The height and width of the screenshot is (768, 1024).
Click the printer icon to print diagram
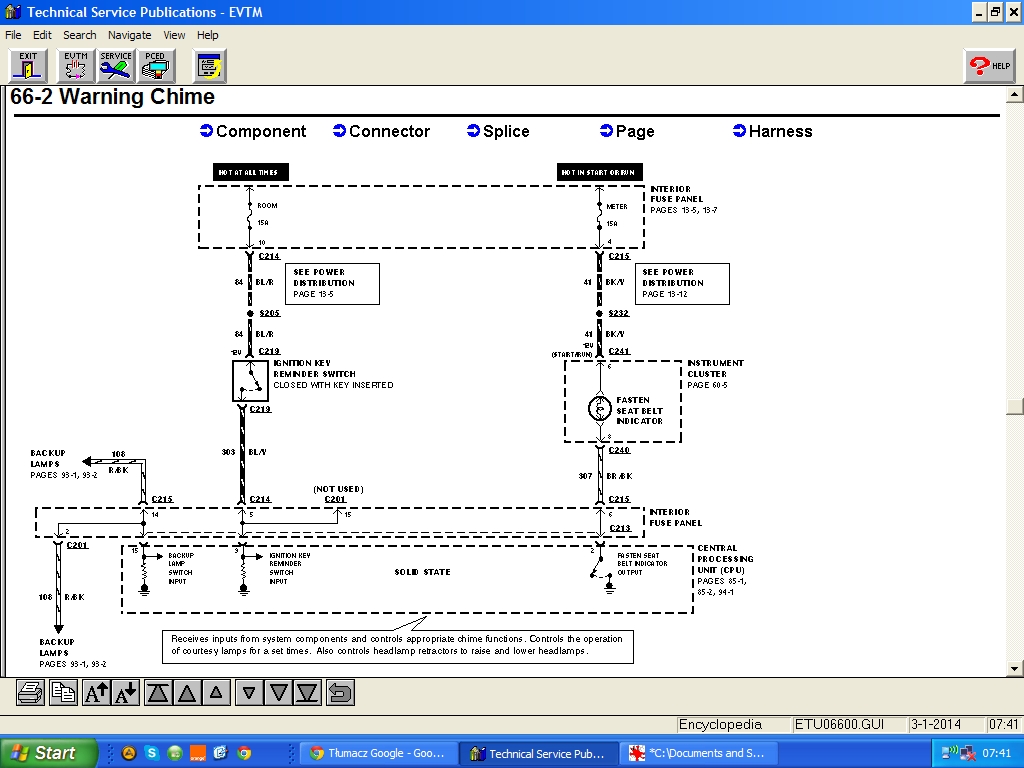click(31, 692)
